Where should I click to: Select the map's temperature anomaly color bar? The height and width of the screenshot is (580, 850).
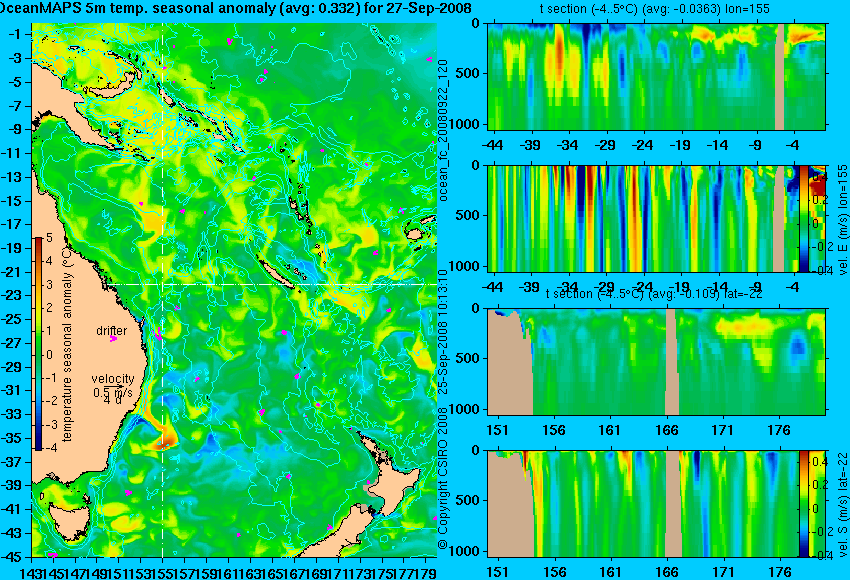coord(39,344)
